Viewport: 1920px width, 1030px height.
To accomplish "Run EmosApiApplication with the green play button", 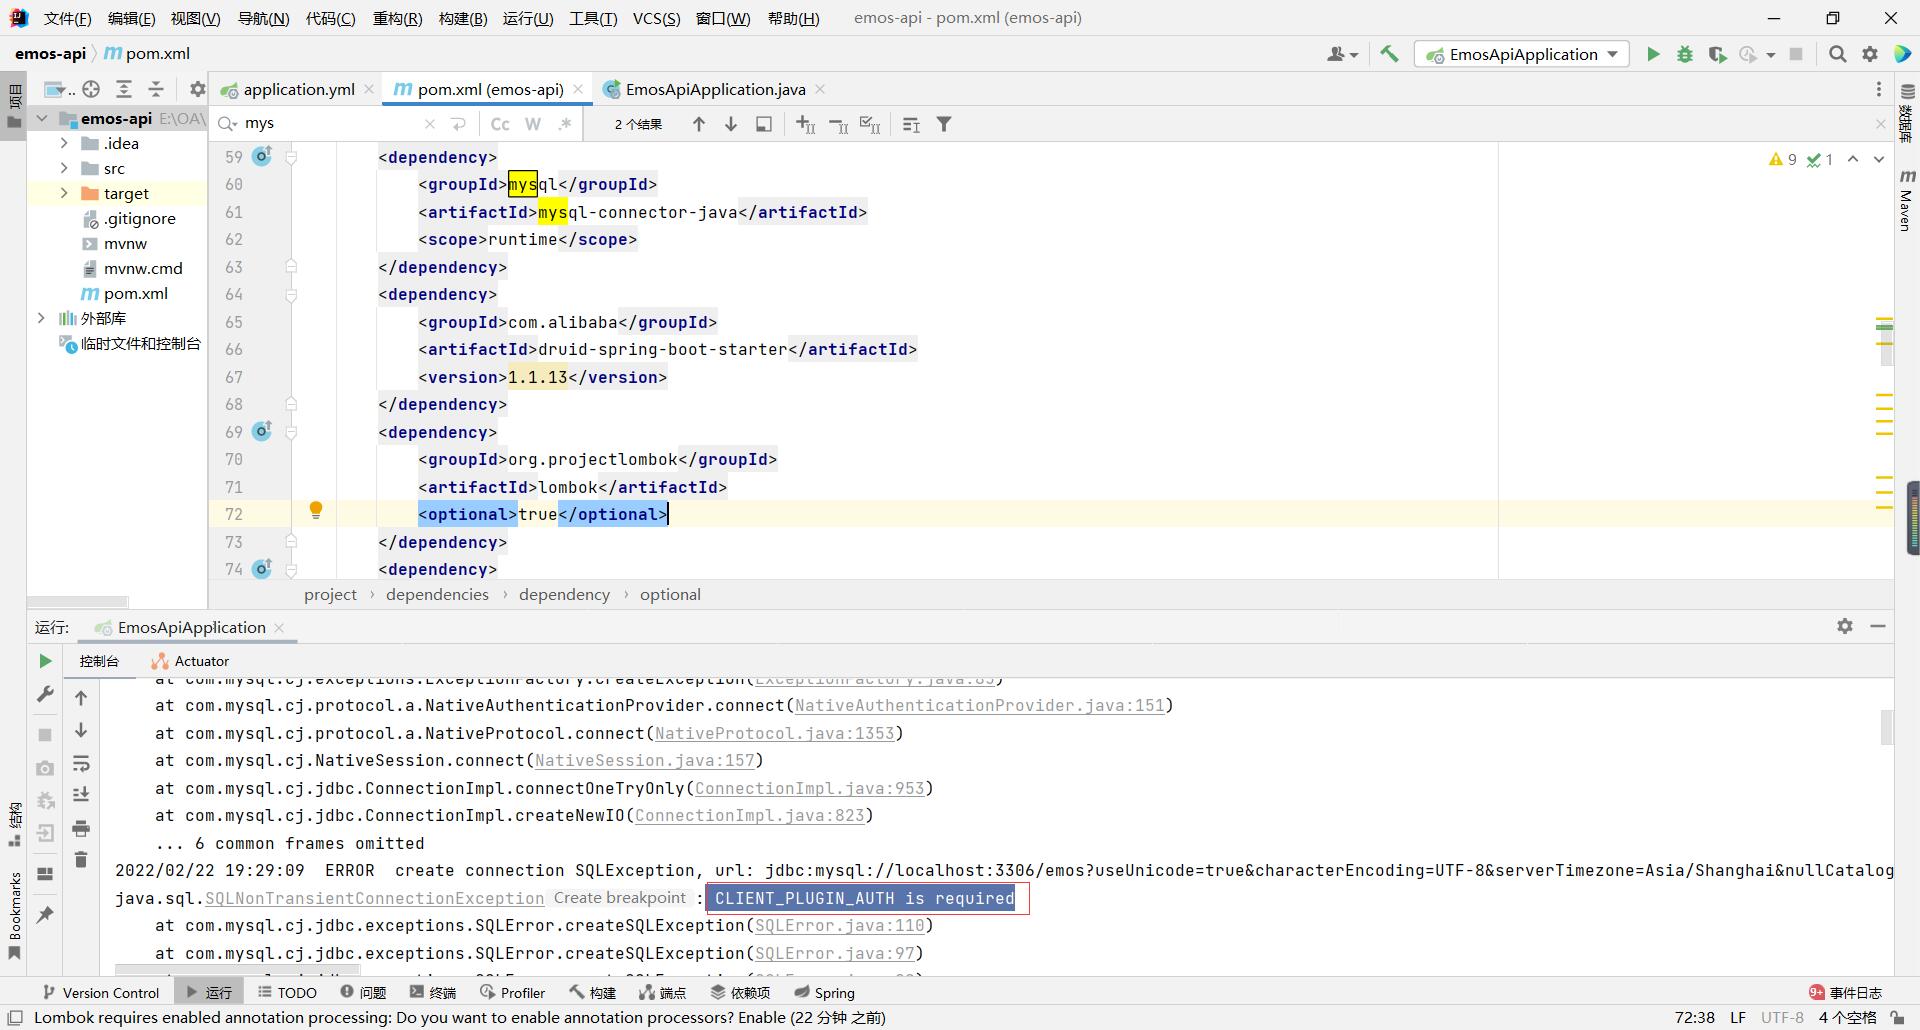I will point(1653,54).
